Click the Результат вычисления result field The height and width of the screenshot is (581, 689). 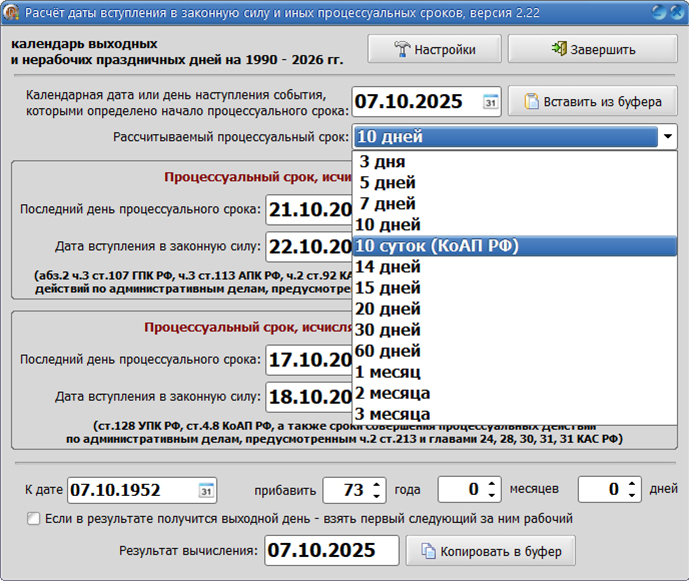[x=331, y=550]
